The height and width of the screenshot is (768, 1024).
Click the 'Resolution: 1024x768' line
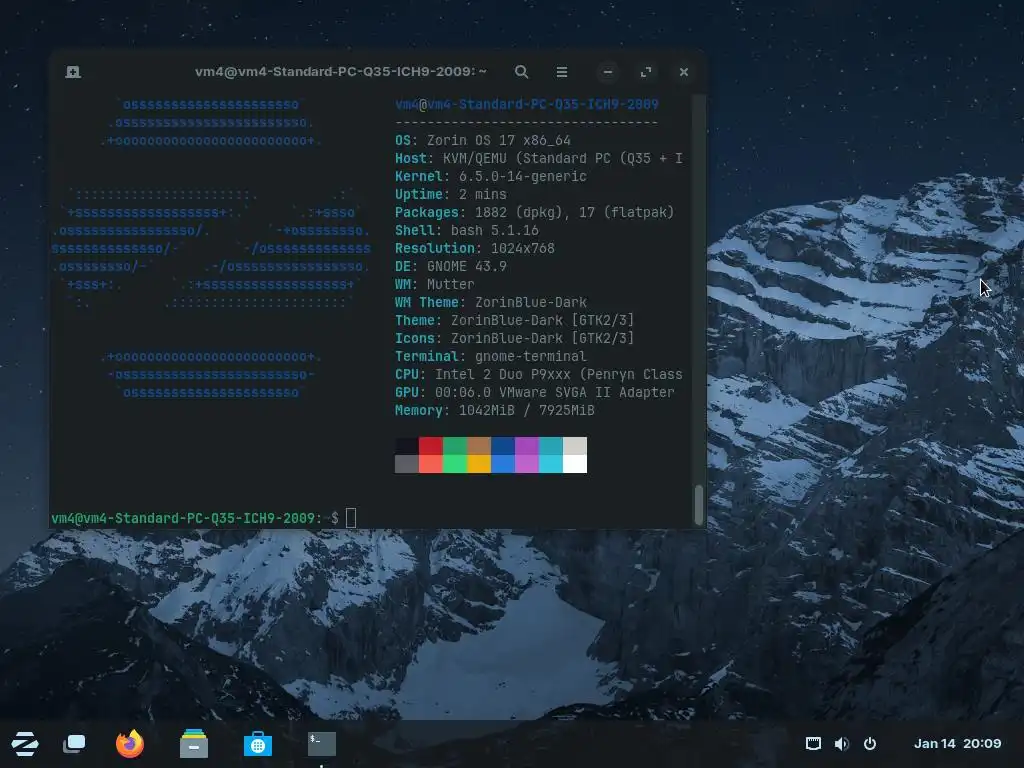pyautogui.click(x=475, y=248)
